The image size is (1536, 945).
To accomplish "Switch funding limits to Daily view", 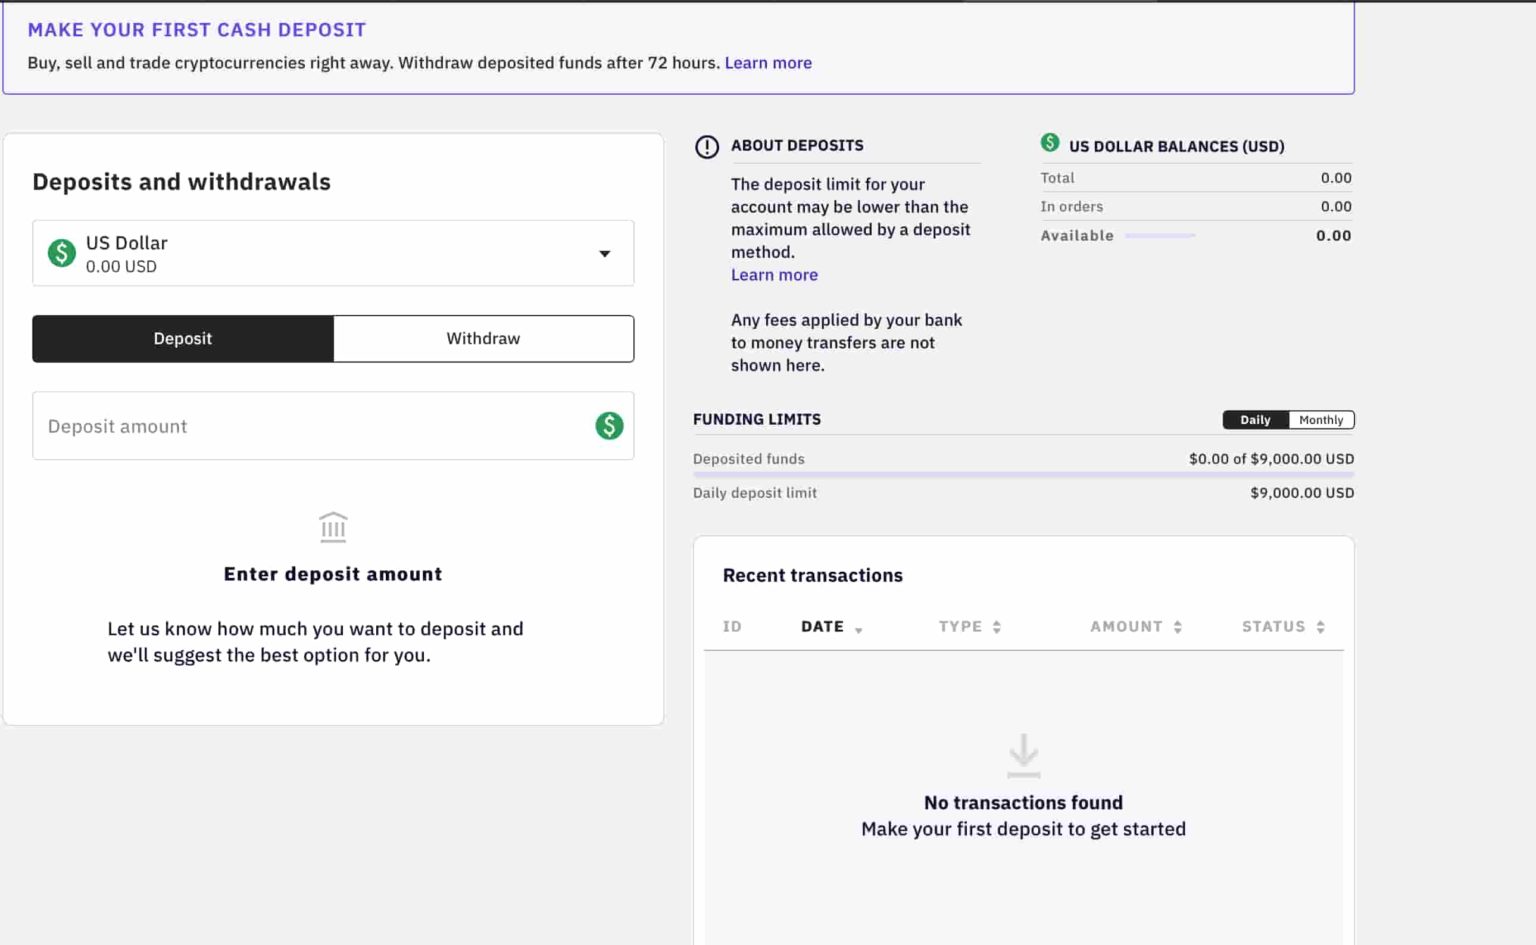I will [x=1255, y=420].
